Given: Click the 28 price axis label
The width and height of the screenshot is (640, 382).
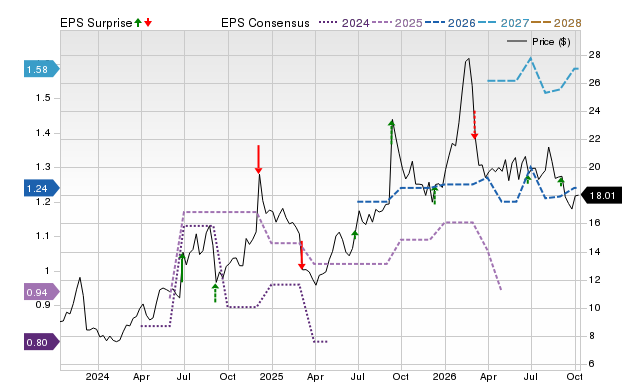Looking at the screenshot, I should (x=594, y=55).
